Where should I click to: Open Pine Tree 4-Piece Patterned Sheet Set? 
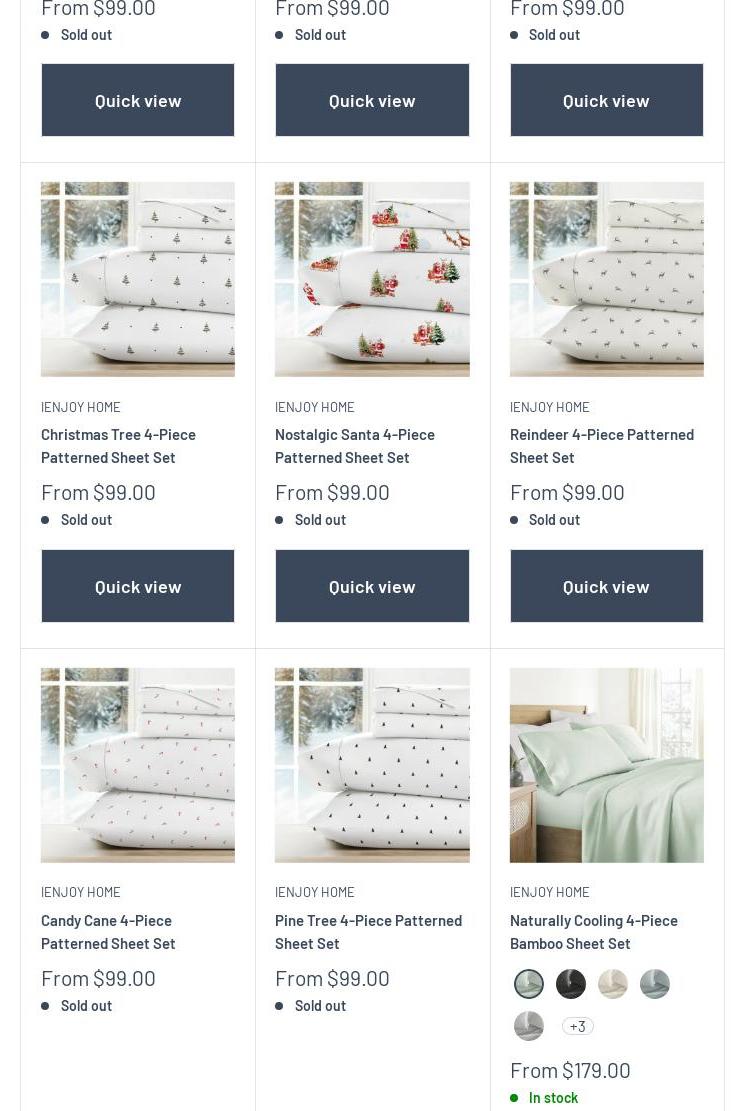(369, 932)
